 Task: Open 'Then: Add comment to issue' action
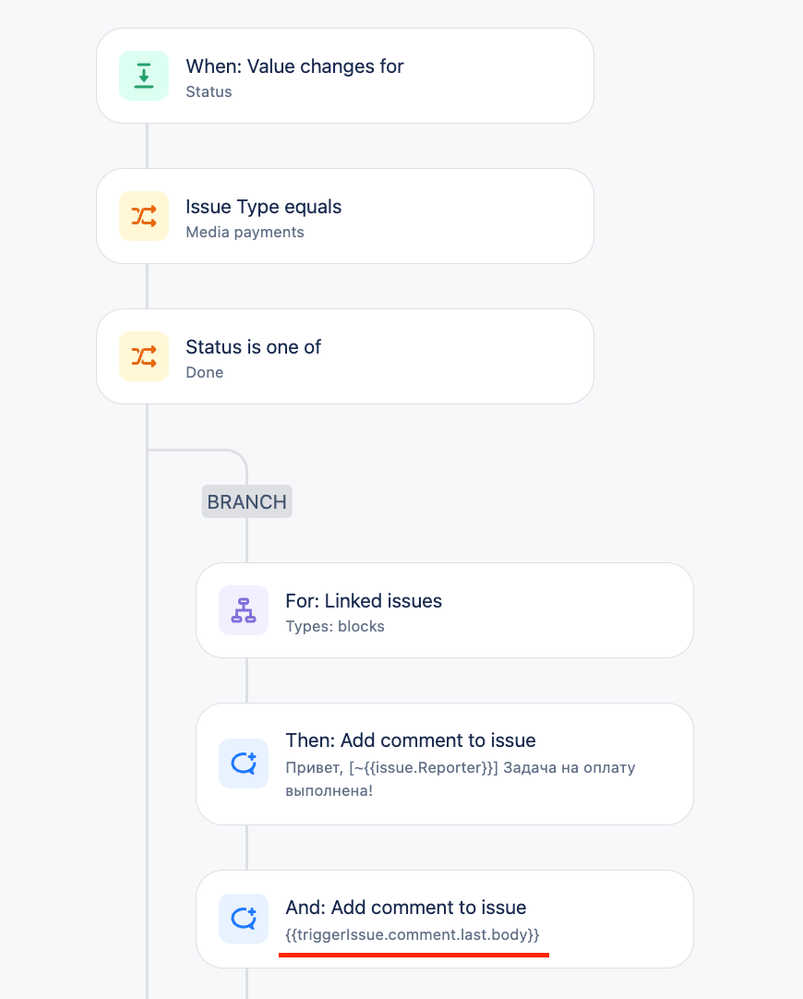click(x=445, y=764)
